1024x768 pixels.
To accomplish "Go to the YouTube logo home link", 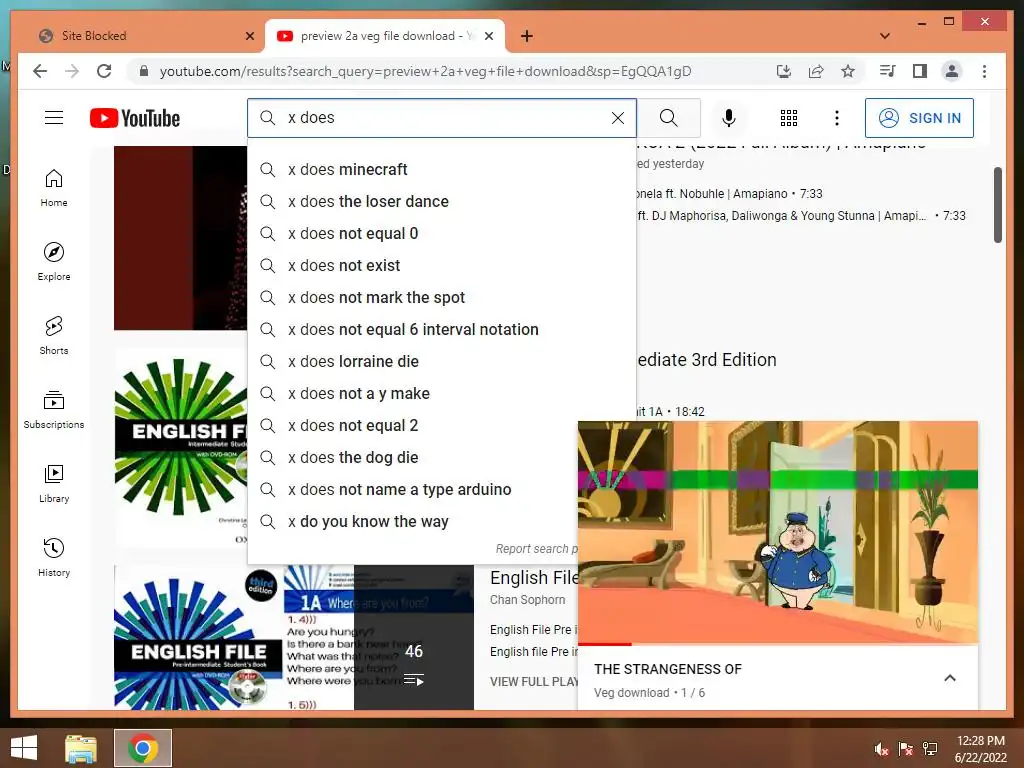I will click(x=135, y=118).
